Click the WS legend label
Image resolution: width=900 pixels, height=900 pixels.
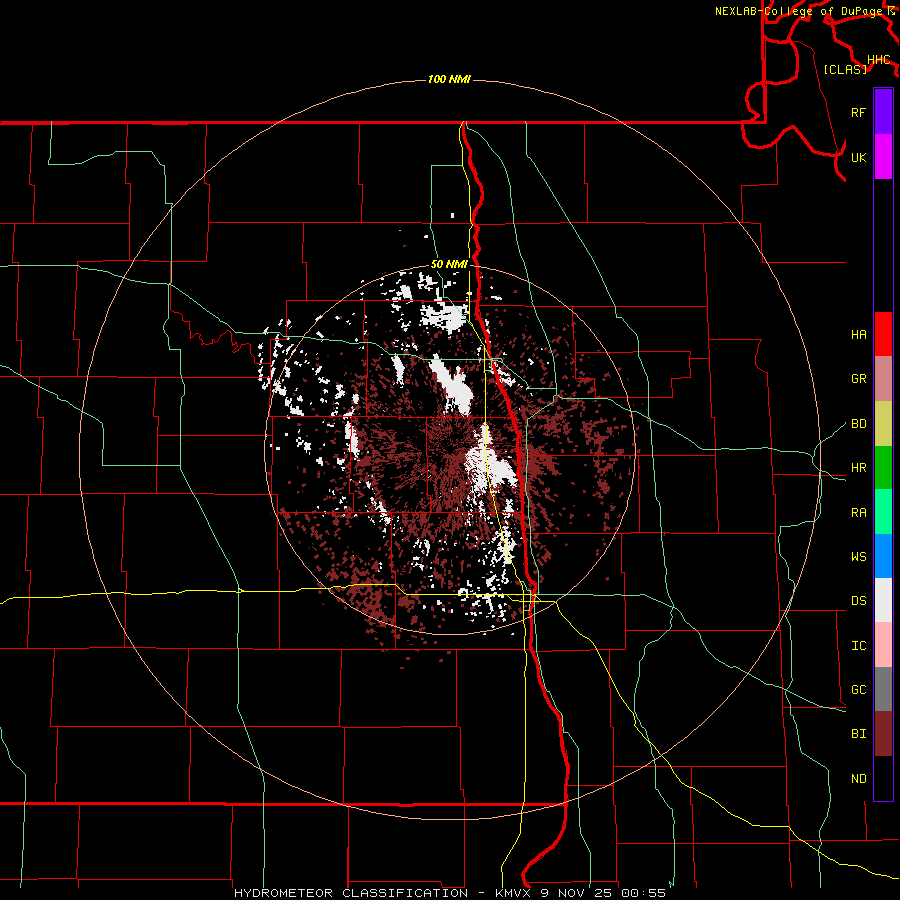tap(858, 557)
